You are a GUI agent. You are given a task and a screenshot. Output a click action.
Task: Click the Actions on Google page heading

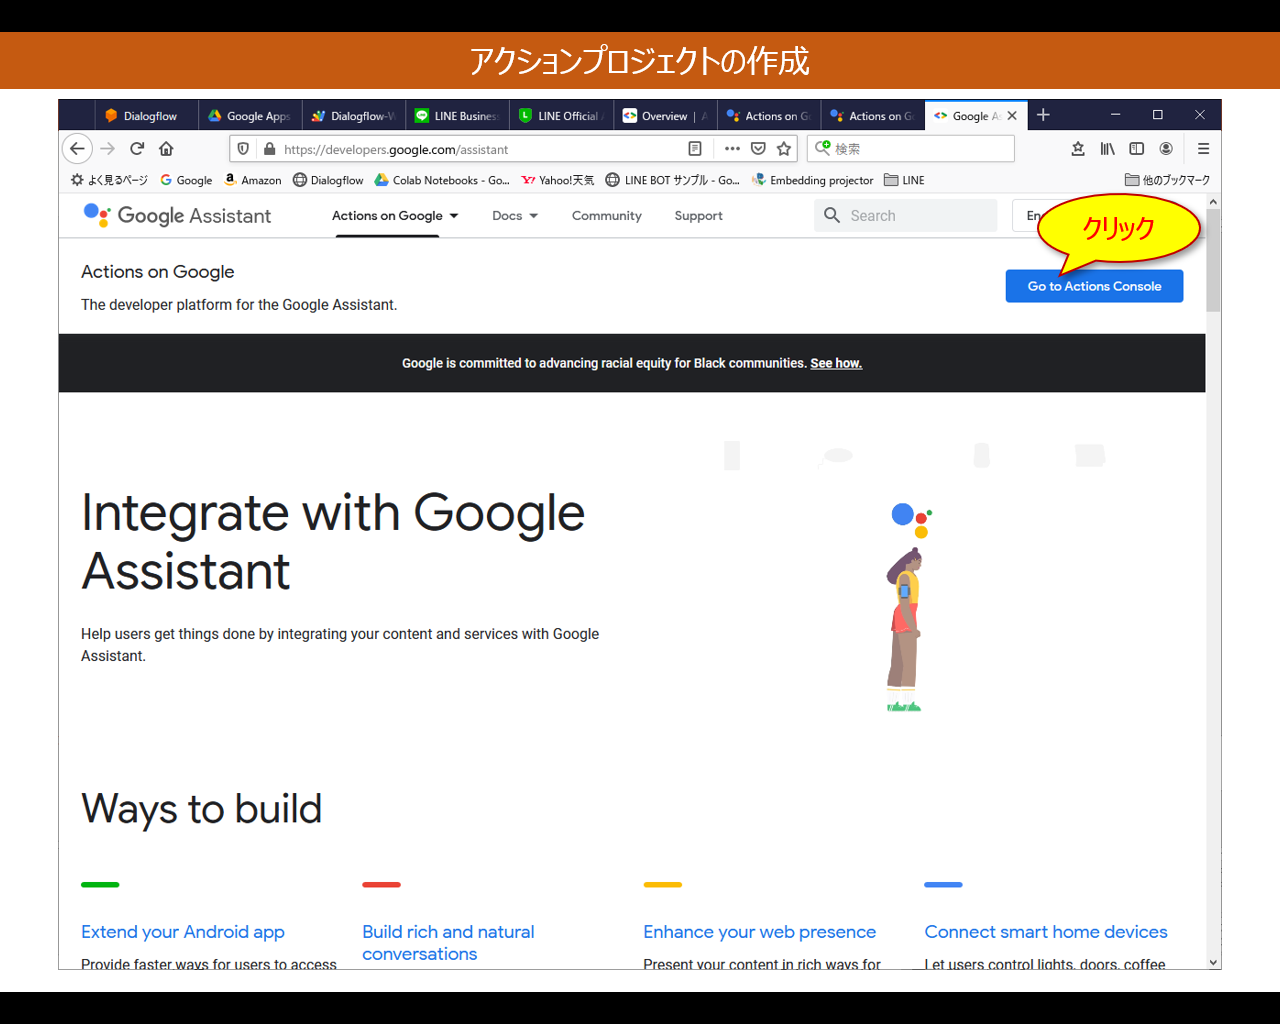click(x=157, y=272)
